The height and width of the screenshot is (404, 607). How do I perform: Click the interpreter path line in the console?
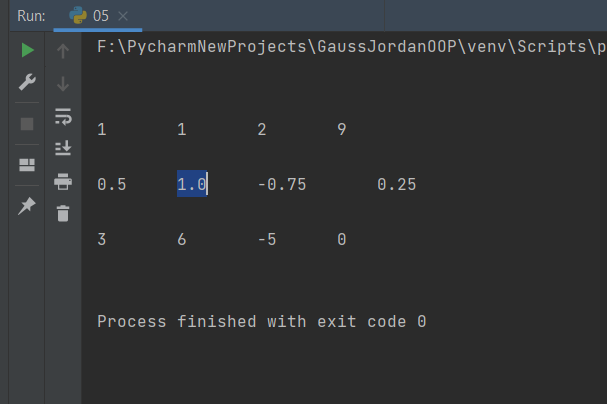[x=352, y=47]
